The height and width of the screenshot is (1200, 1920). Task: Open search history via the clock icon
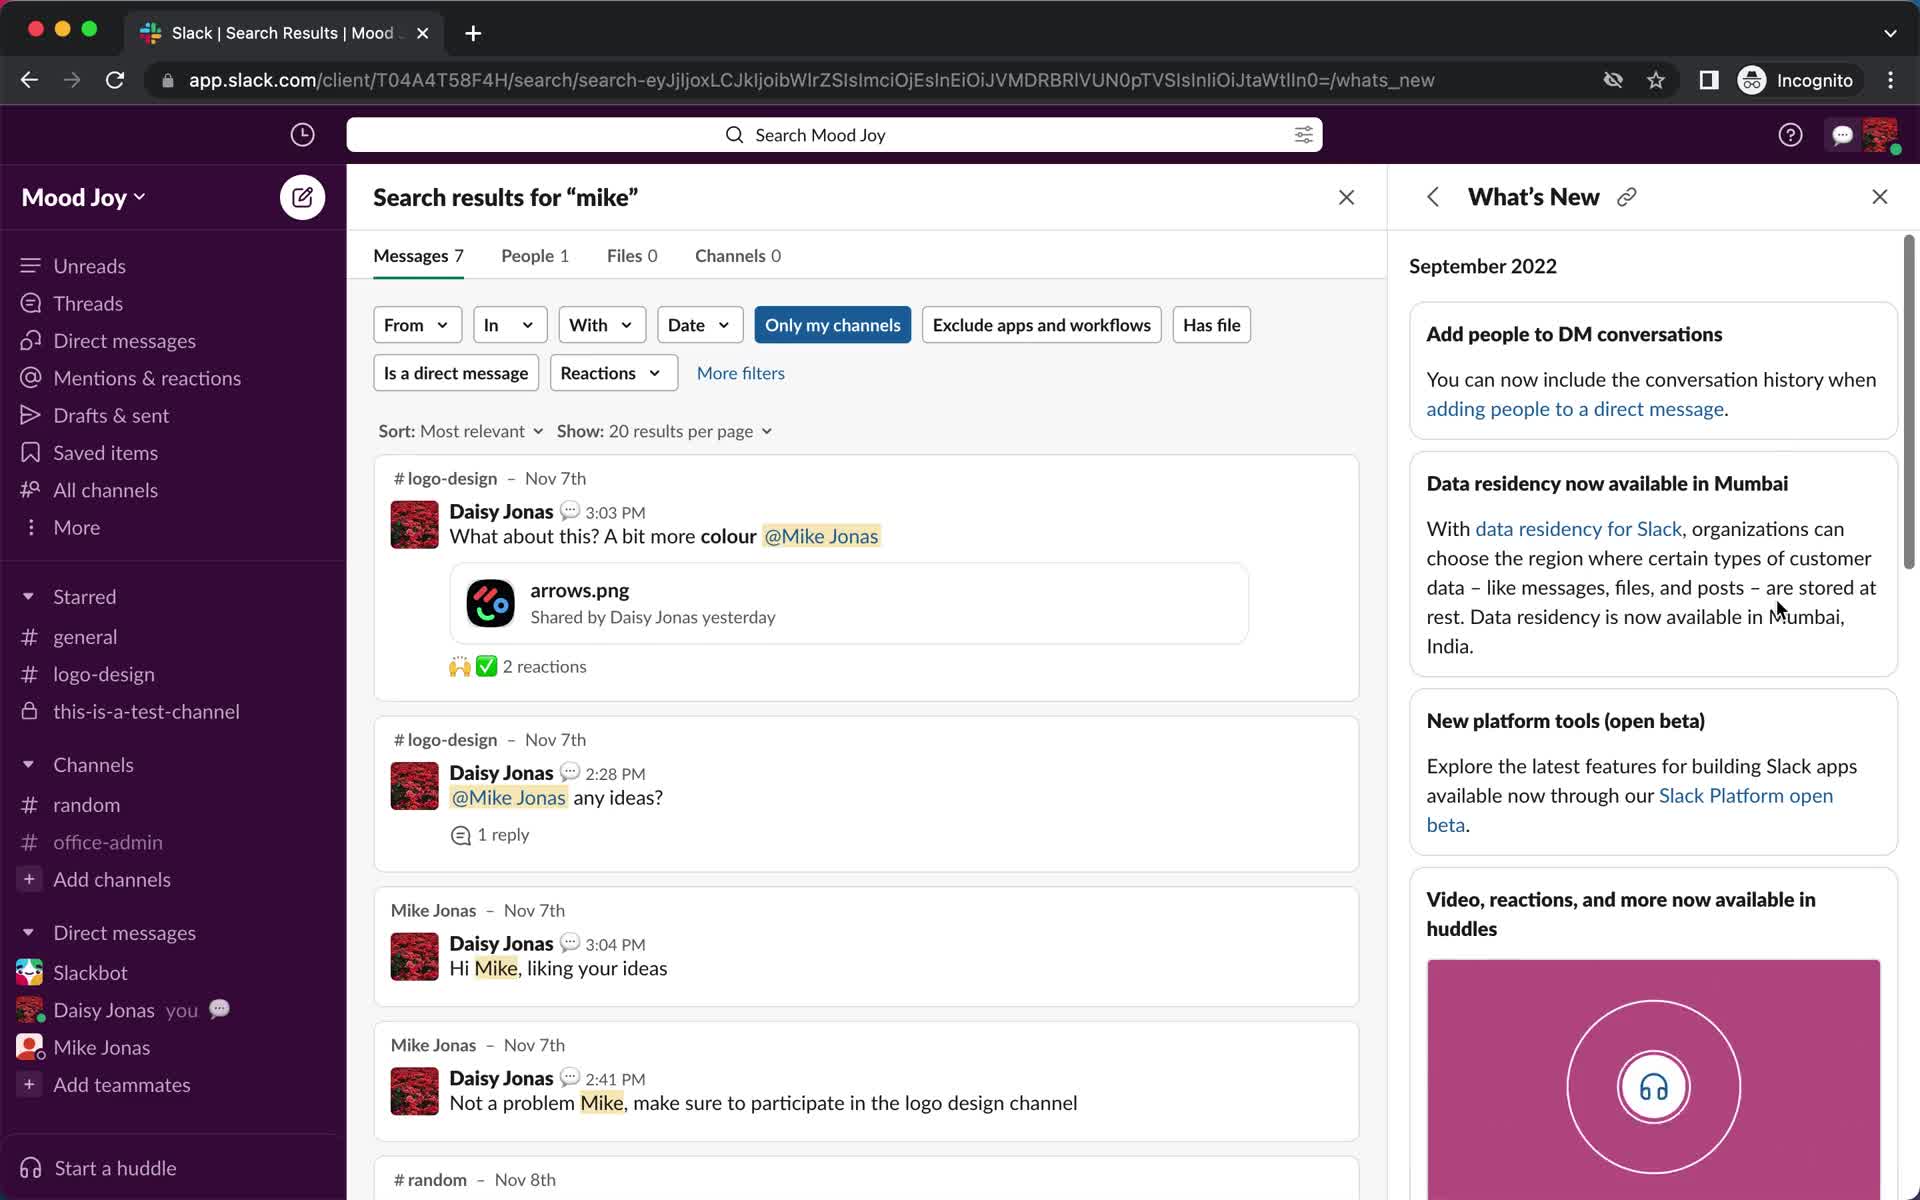(303, 134)
